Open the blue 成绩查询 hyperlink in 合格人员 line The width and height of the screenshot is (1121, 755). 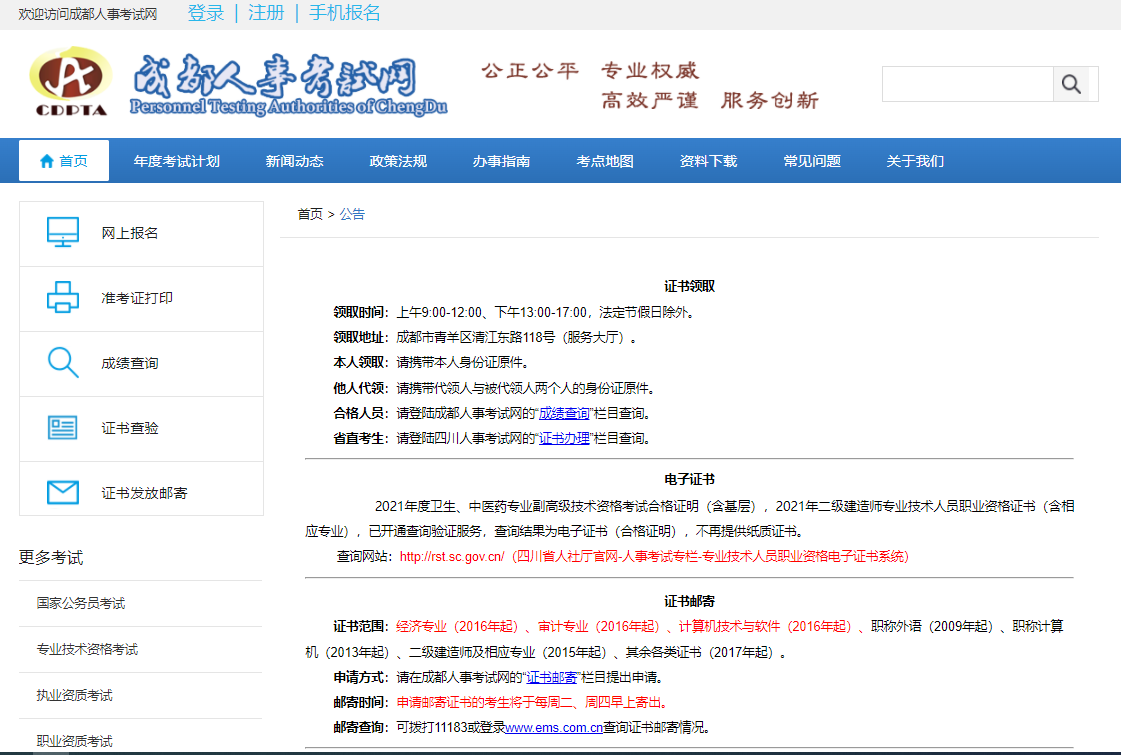tap(564, 413)
